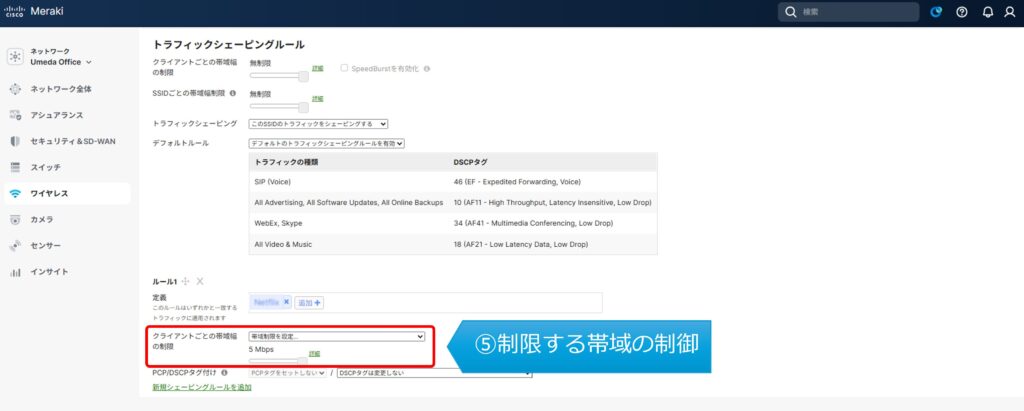Click the 5 Mbps bandwidth limit slider
The width and height of the screenshot is (1024, 411).
pyautogui.click(x=278, y=358)
